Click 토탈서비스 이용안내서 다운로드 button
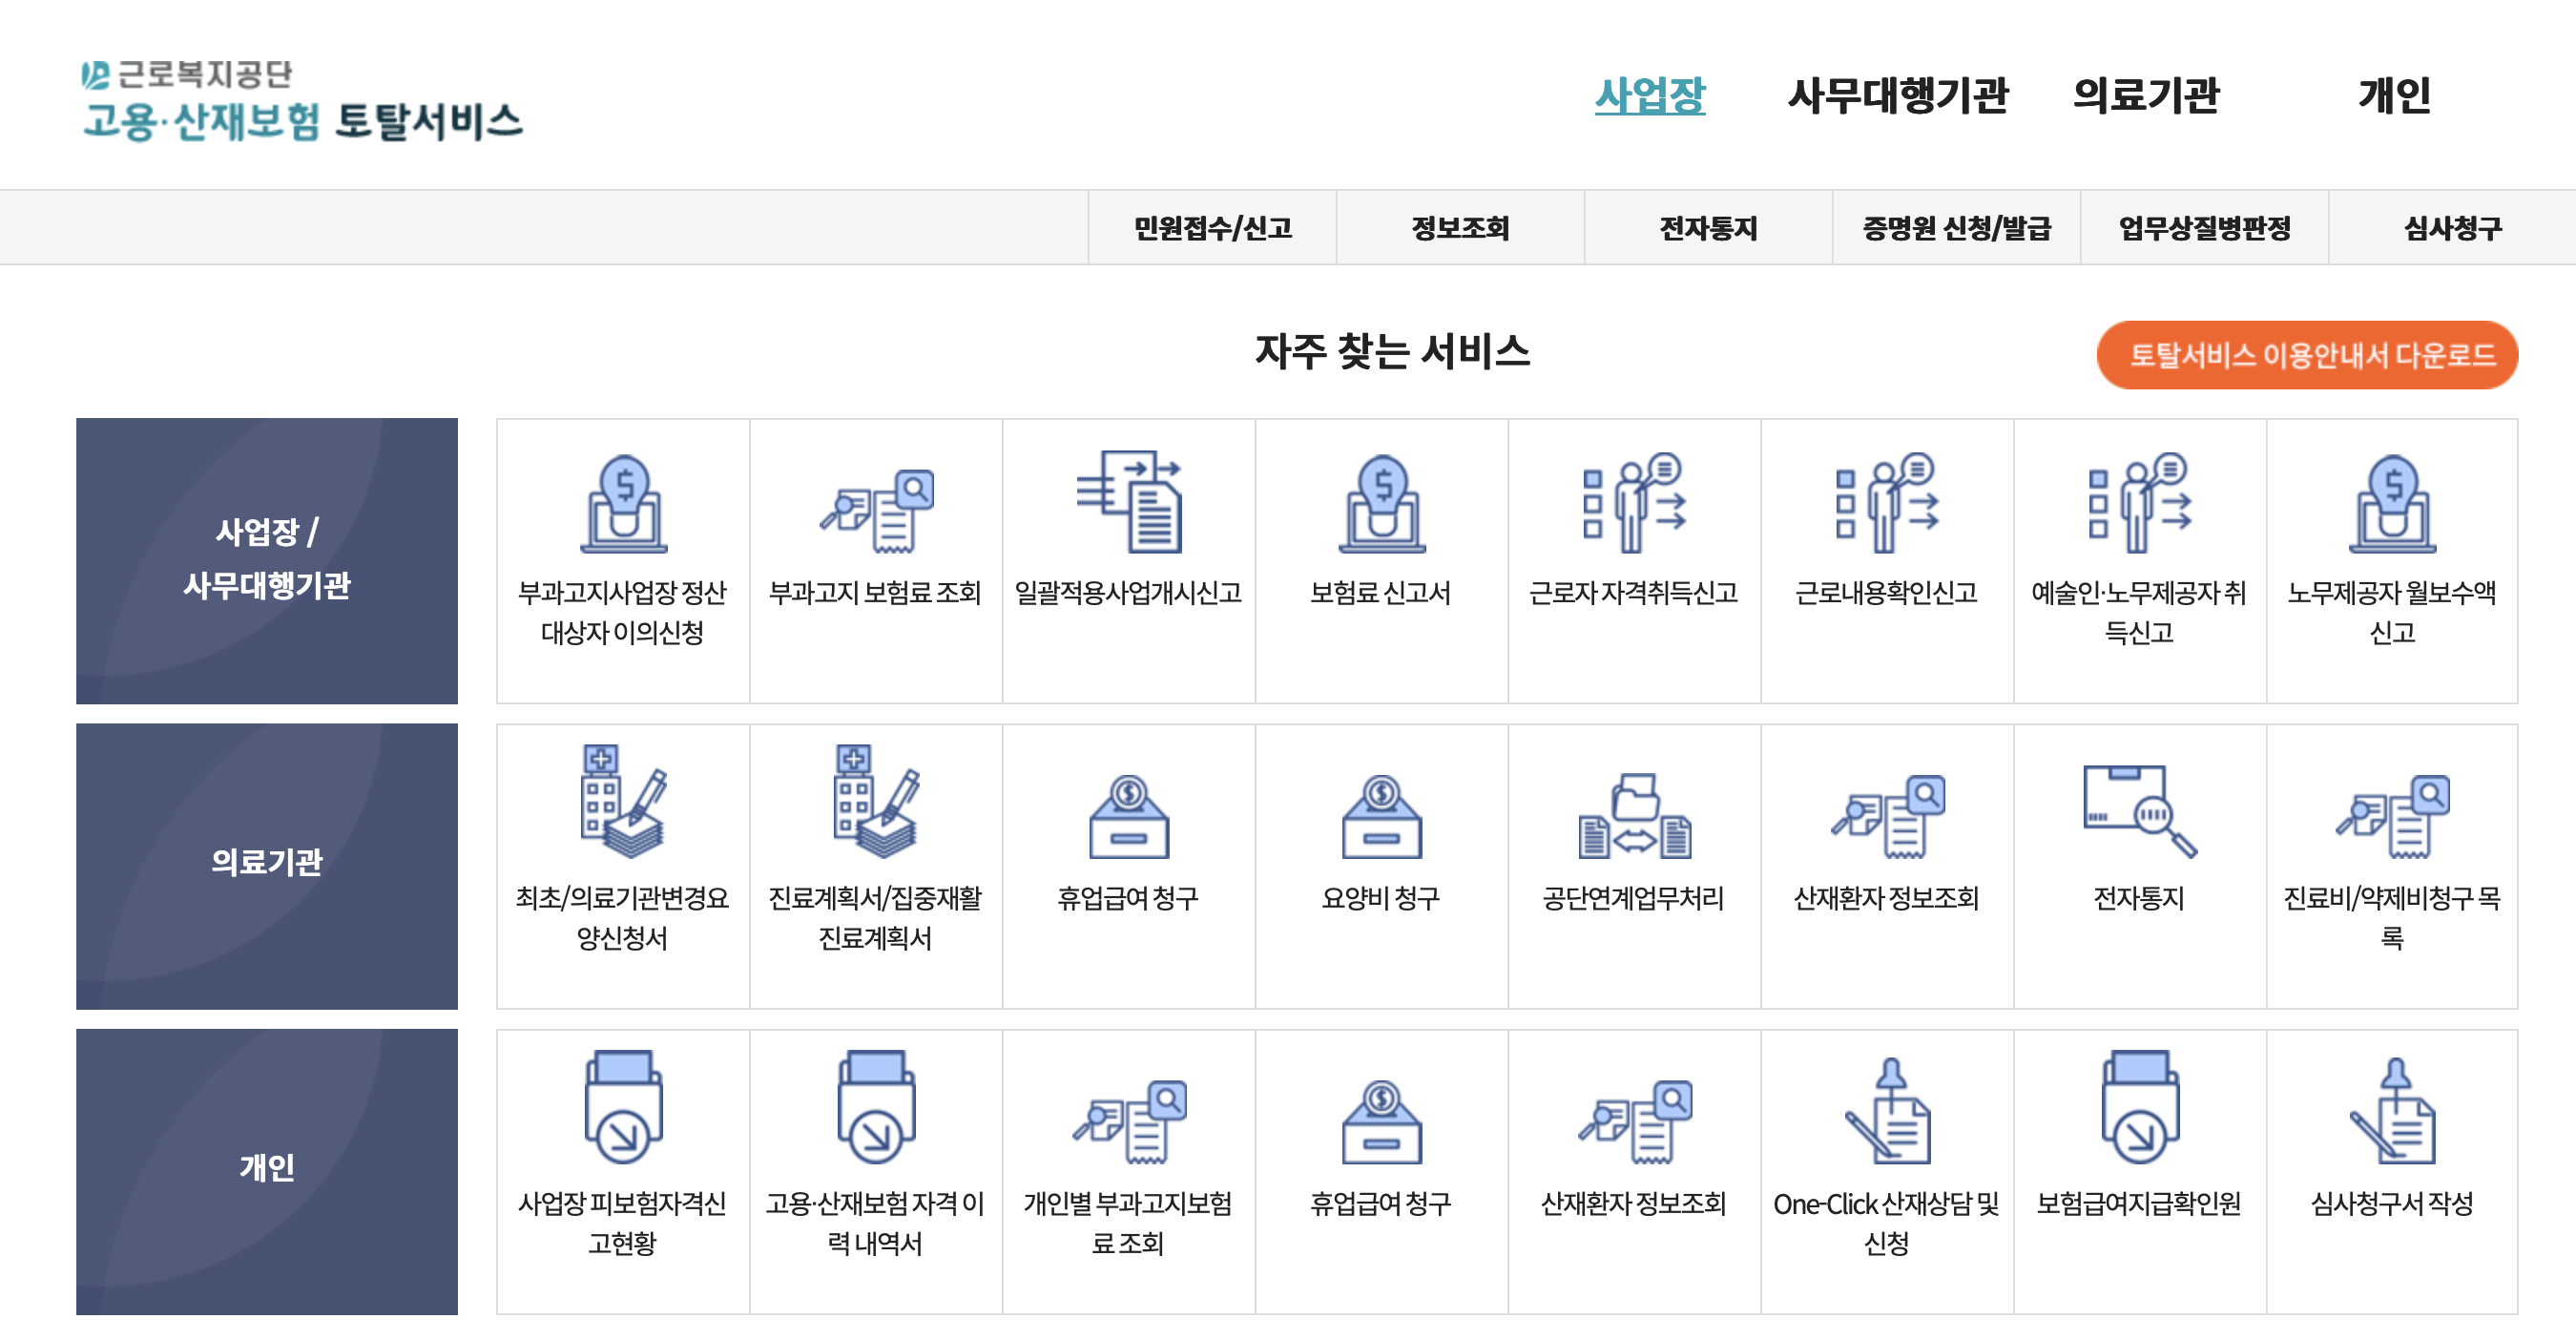Viewport: 2576px width, 1340px height. click(2306, 355)
